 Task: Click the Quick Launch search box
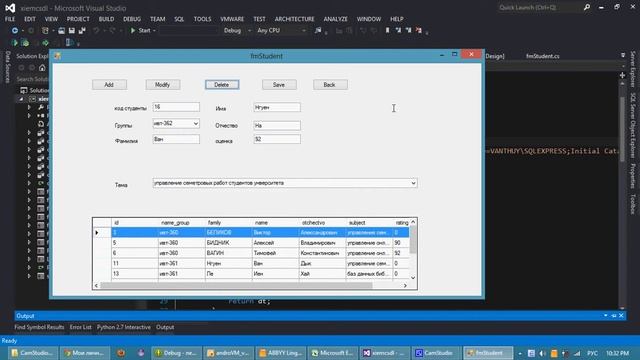click(539, 7)
